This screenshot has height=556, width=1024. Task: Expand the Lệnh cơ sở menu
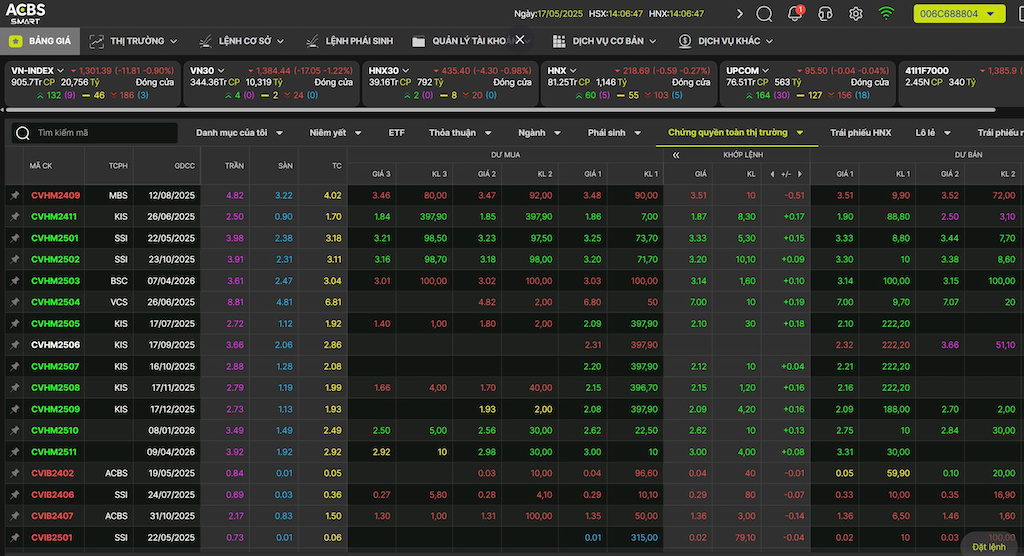coord(242,41)
